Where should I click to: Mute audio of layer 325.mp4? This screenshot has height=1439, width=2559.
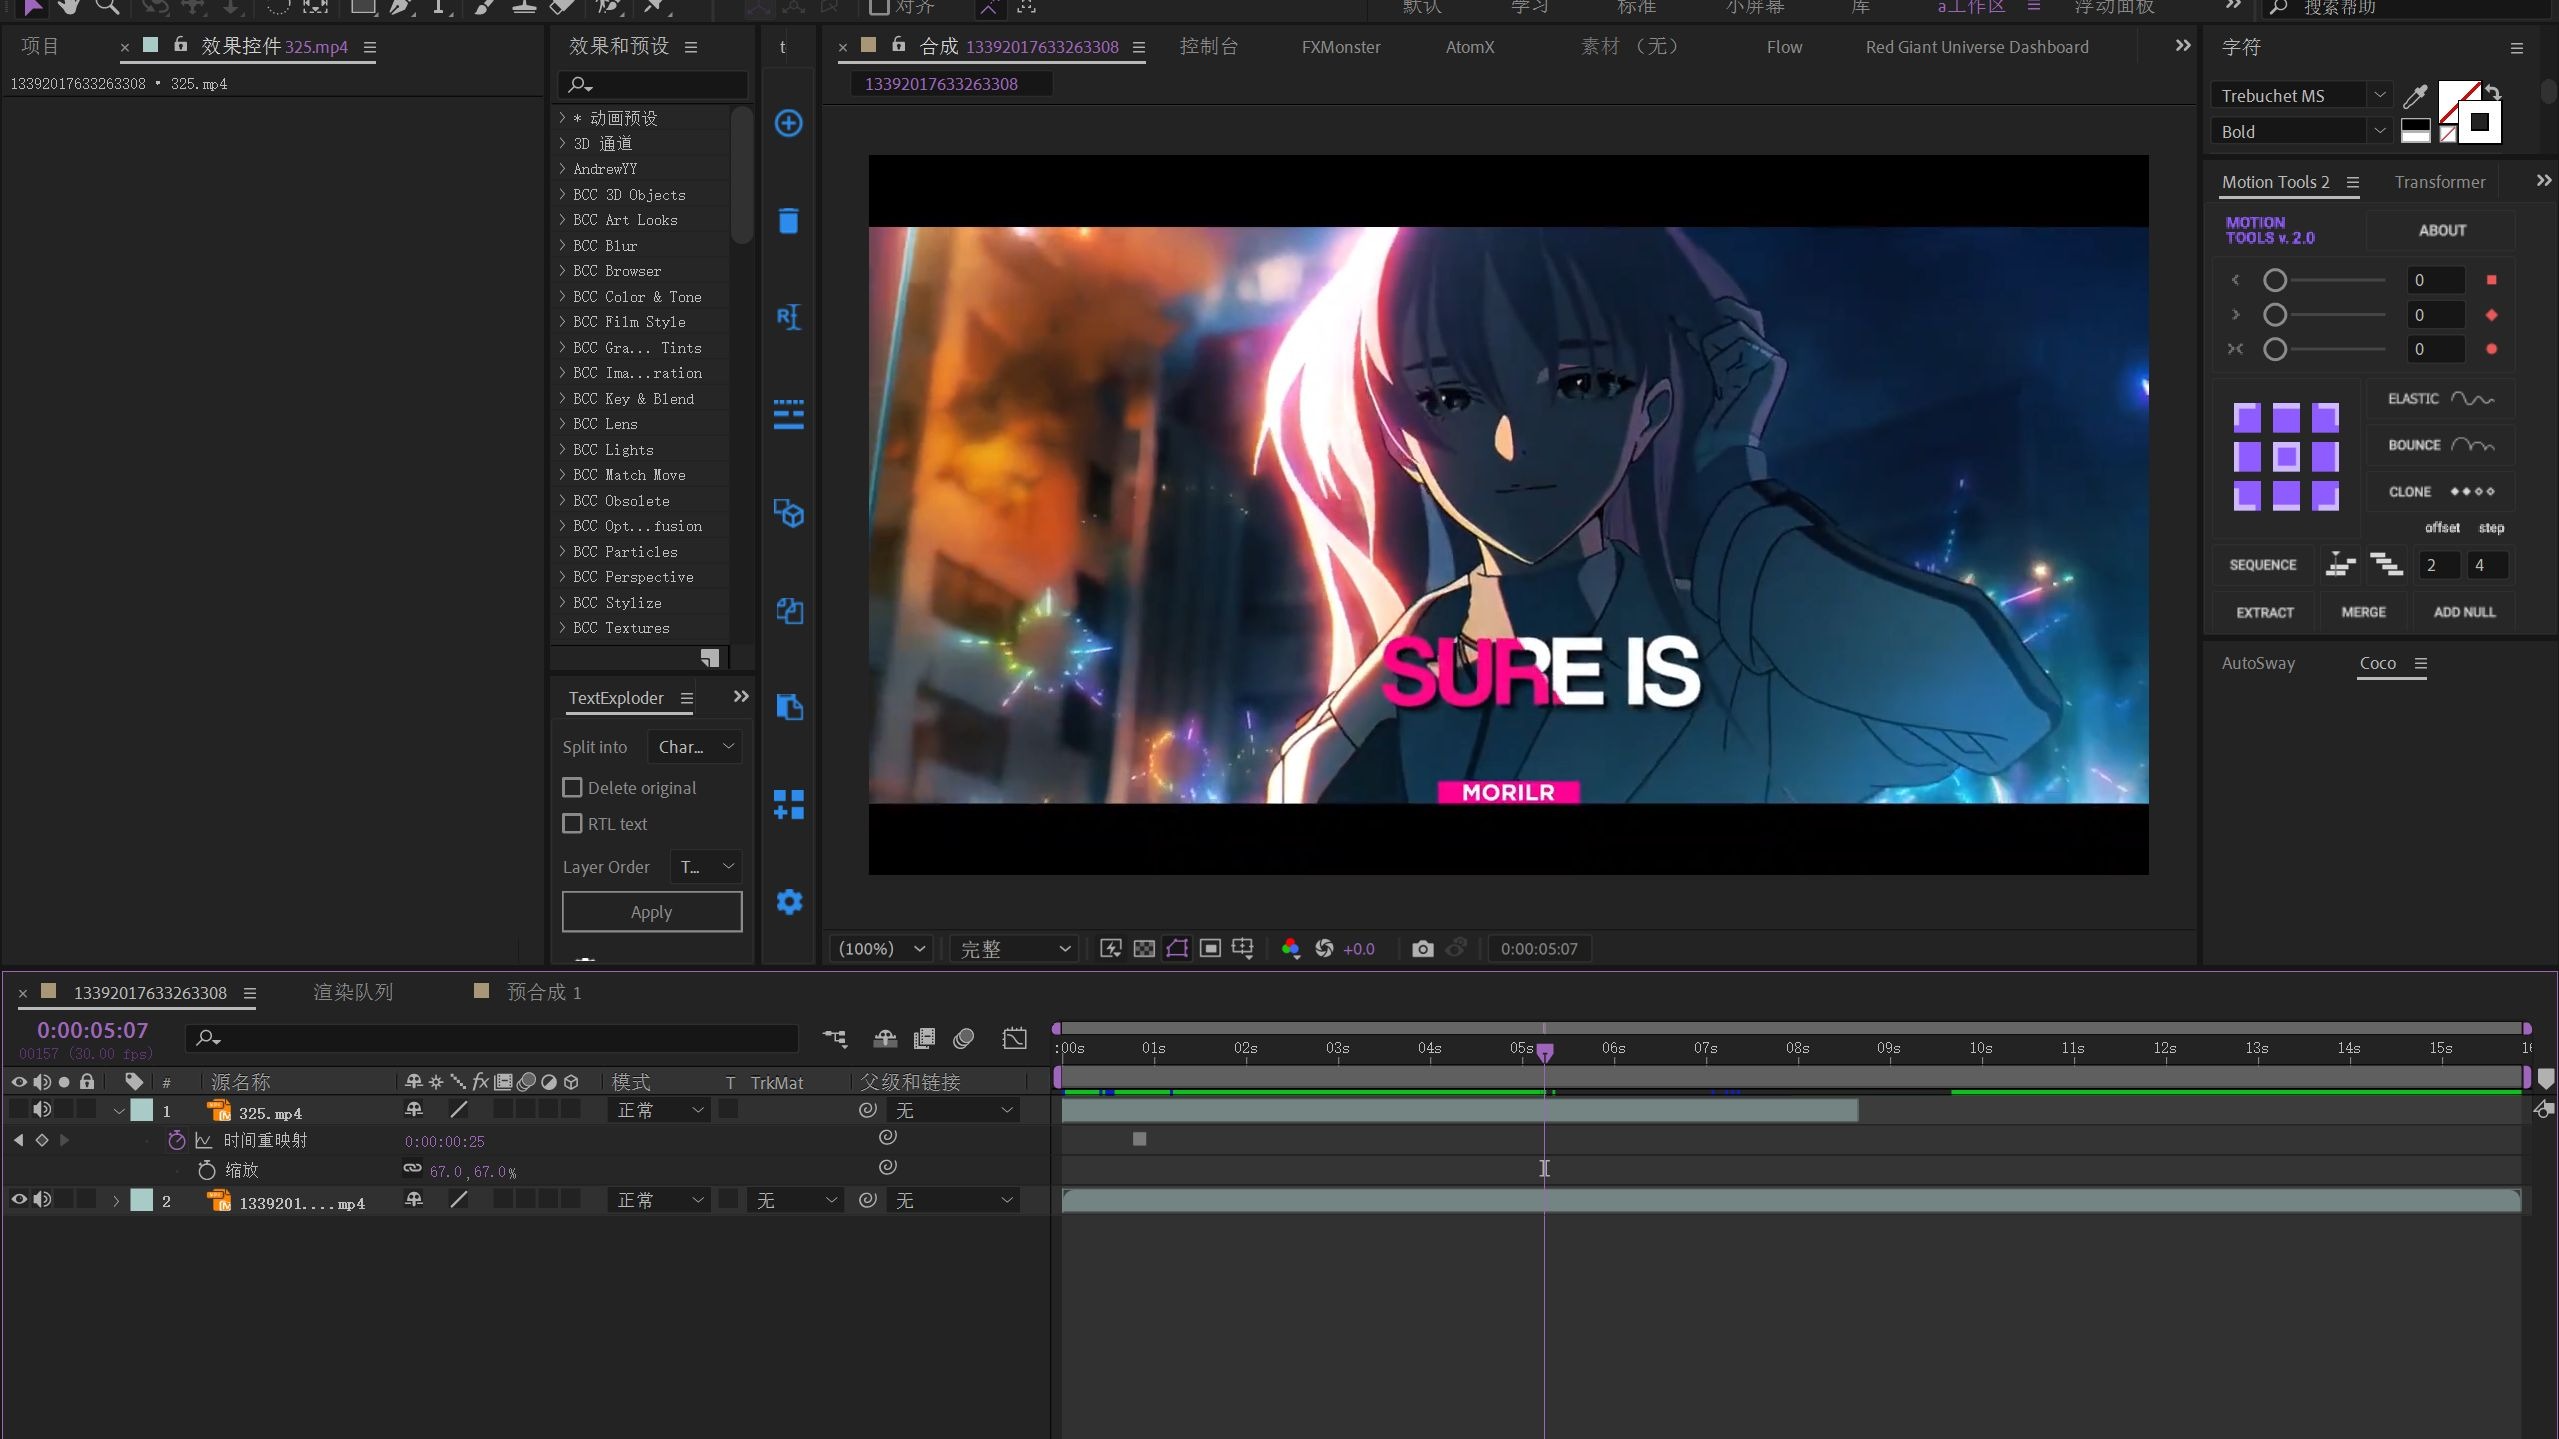42,1109
